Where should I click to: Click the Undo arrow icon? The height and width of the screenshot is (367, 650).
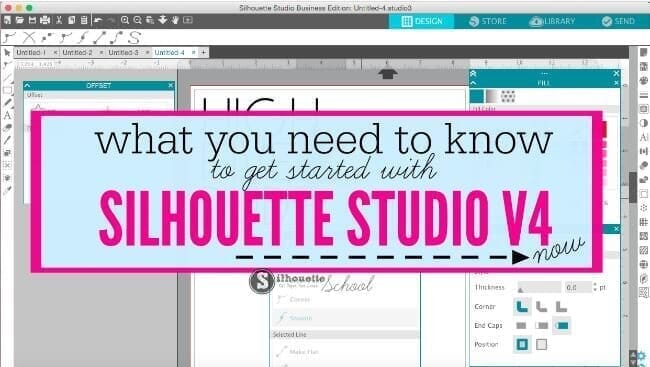click(98, 20)
